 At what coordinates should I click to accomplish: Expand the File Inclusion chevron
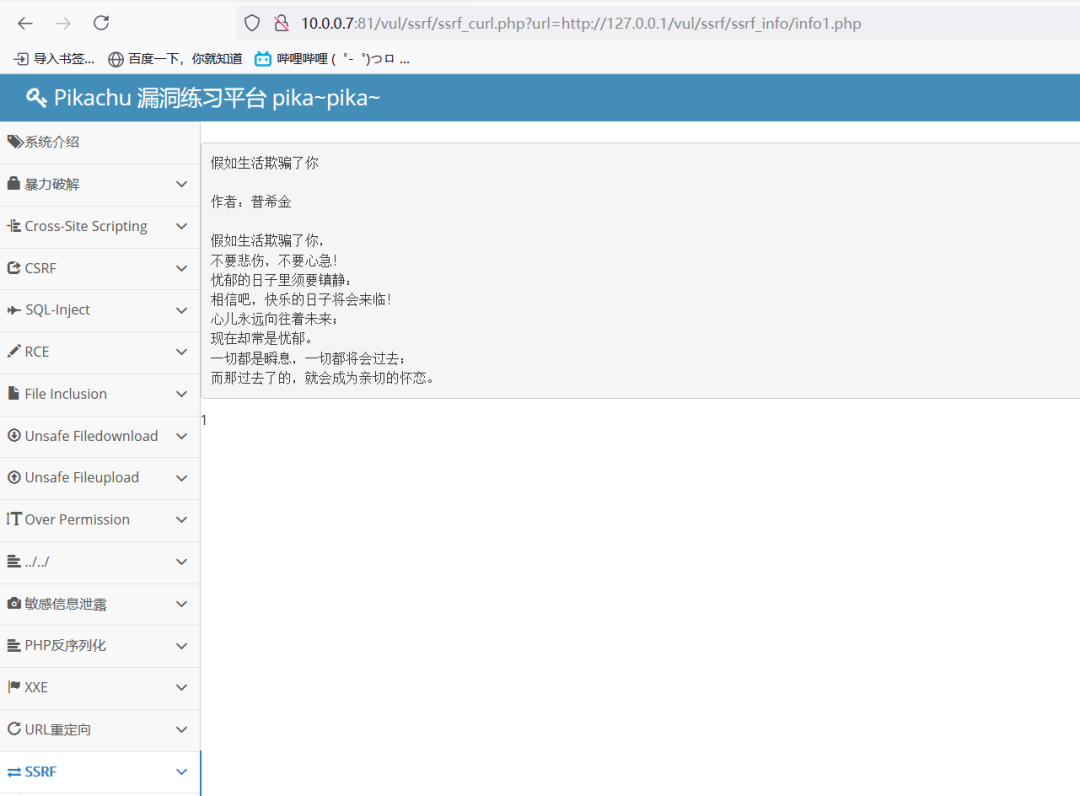tap(181, 394)
